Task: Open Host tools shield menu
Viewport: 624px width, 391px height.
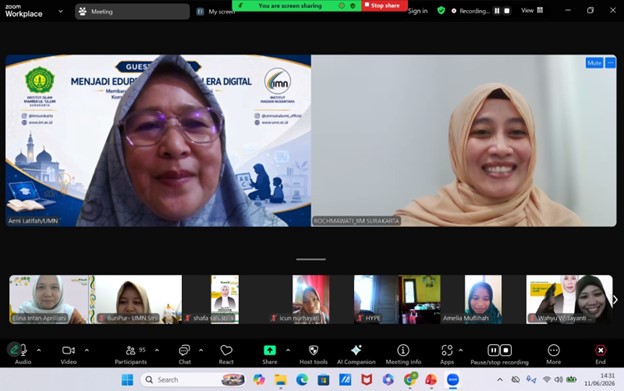Action: point(314,353)
